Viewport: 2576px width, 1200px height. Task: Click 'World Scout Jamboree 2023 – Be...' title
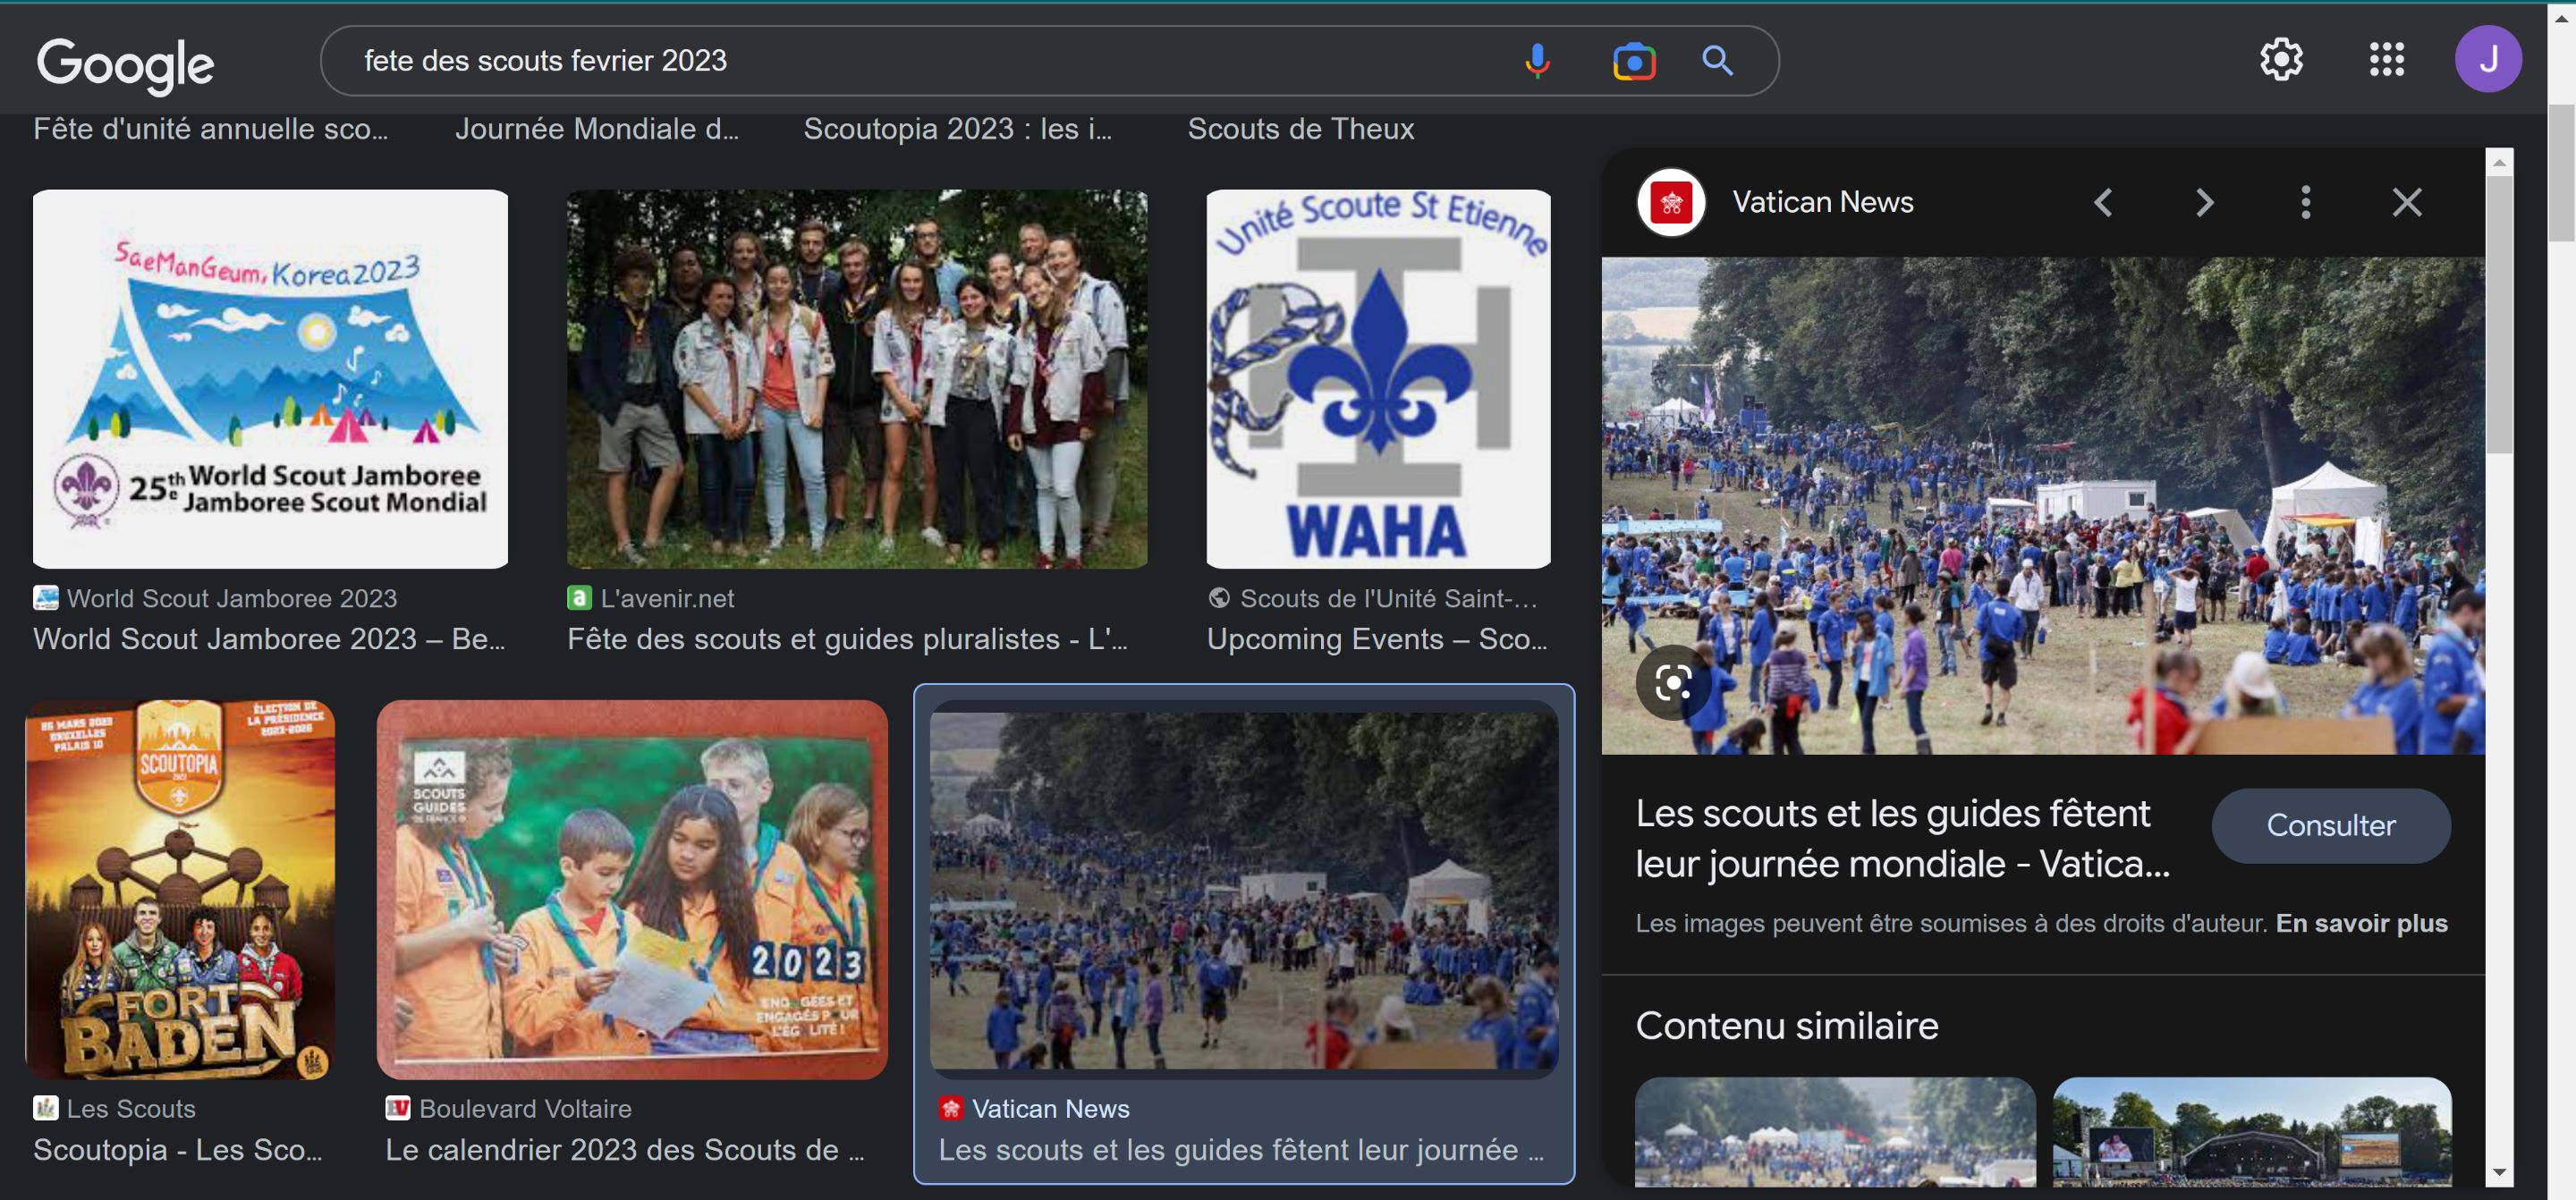pyautogui.click(x=269, y=639)
